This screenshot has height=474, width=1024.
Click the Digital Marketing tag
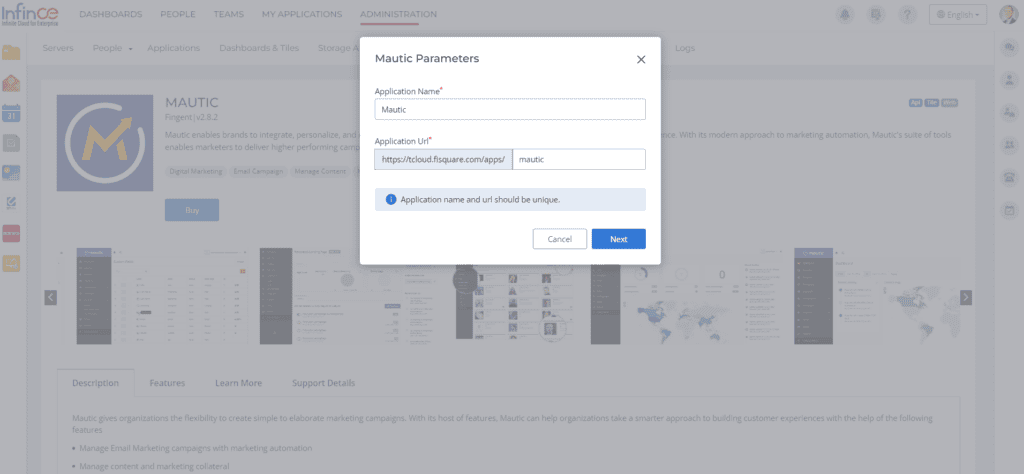click(196, 172)
